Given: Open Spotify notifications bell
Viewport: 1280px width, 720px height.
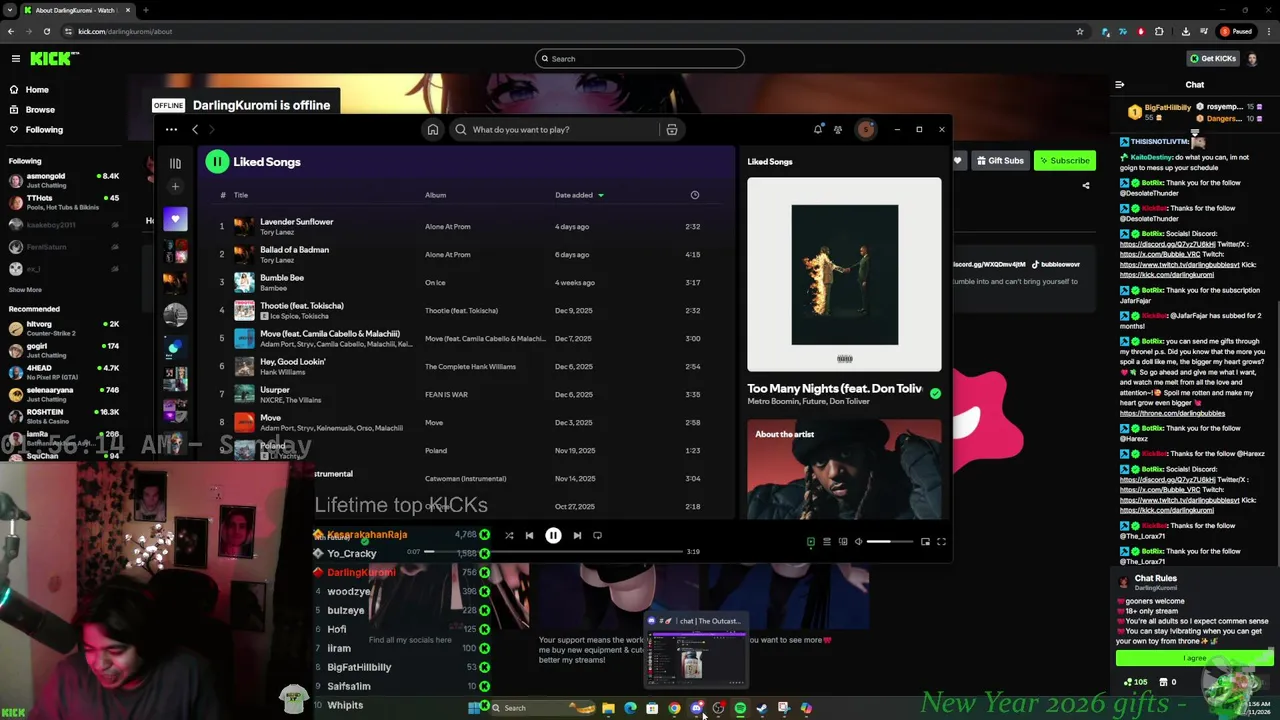Looking at the screenshot, I should [818, 129].
